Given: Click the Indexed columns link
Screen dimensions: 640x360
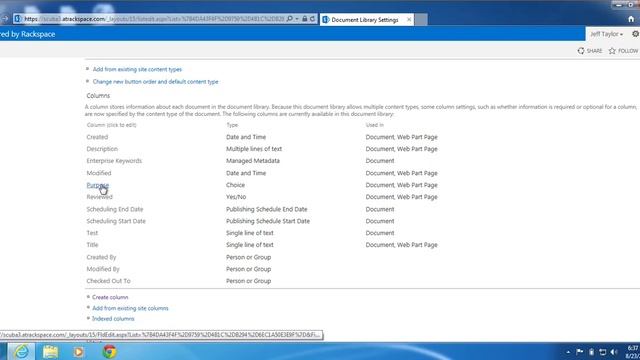Looking at the screenshot, I should pos(113,319).
